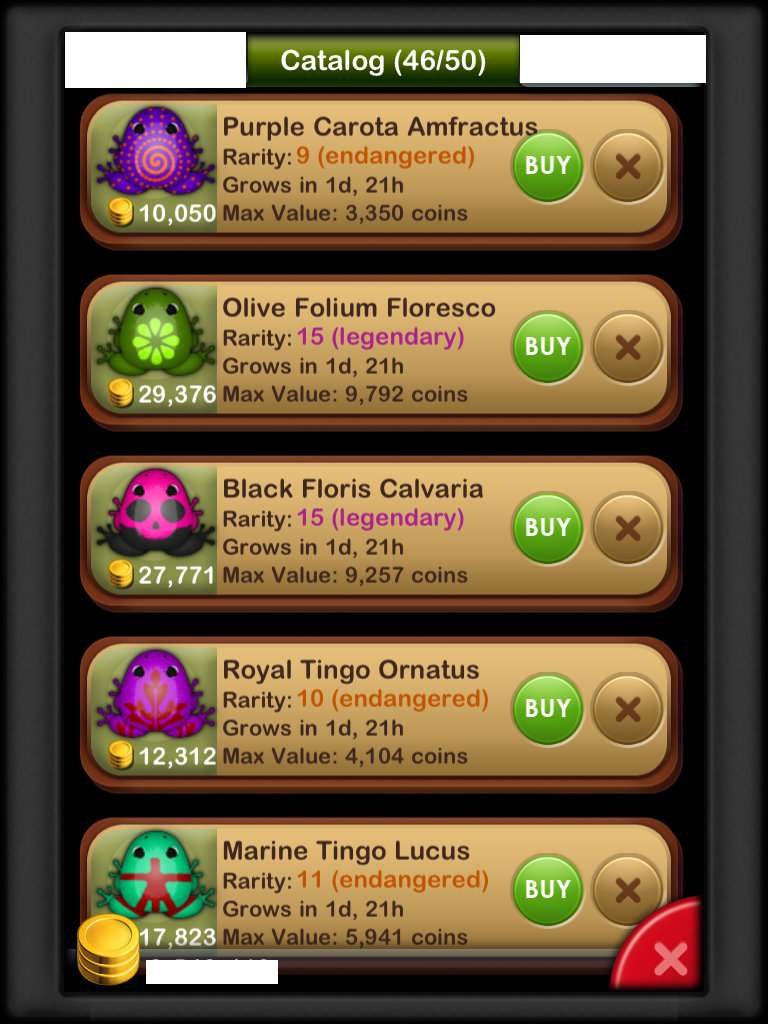This screenshot has width=768, height=1024.
Task: Remove Purple Carota Amfractus with X icon
Action: pyautogui.click(x=628, y=166)
